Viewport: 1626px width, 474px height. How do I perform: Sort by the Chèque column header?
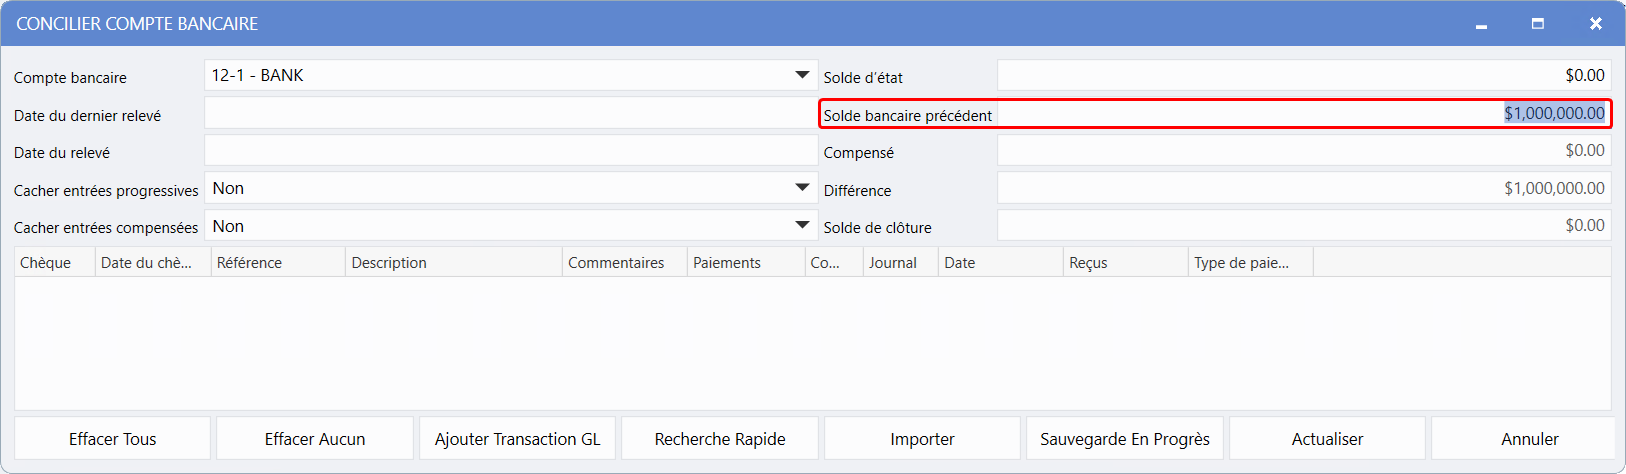click(x=55, y=263)
